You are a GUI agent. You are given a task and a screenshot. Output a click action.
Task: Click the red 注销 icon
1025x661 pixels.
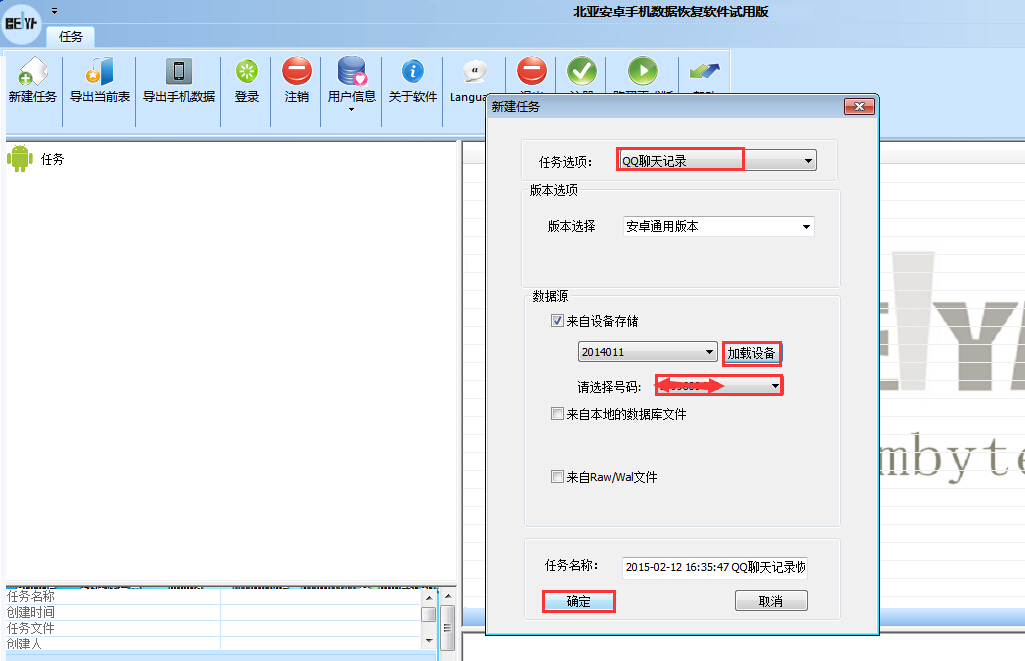click(x=297, y=71)
